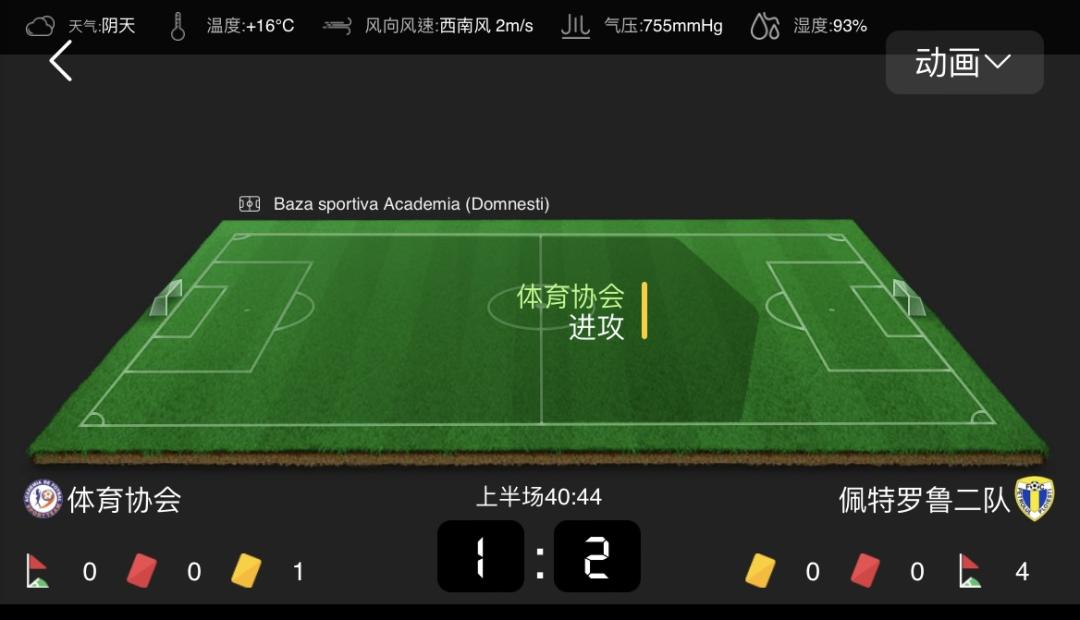
Task: Click the wind direction icon
Action: (337, 26)
